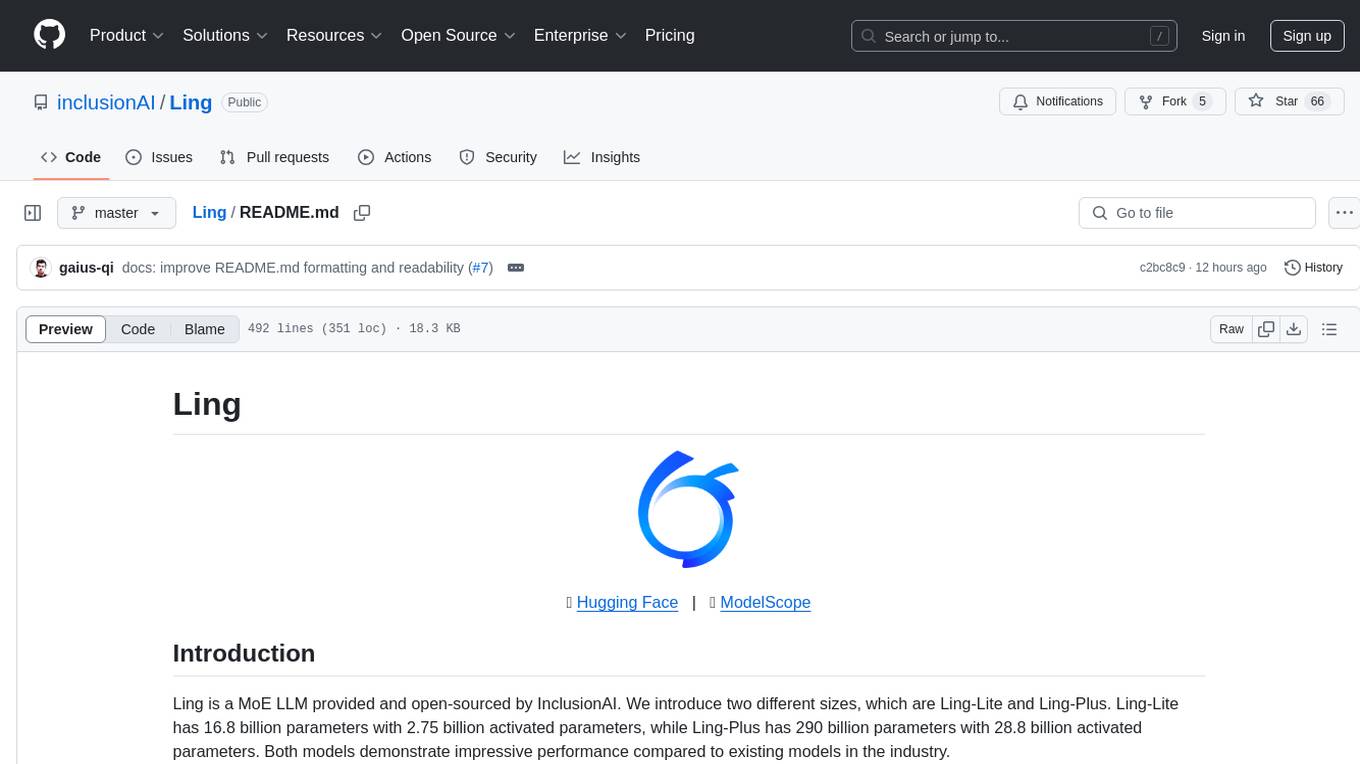Viewport: 1360px width, 764px height.
Task: Expand the Product menu
Action: [127, 35]
